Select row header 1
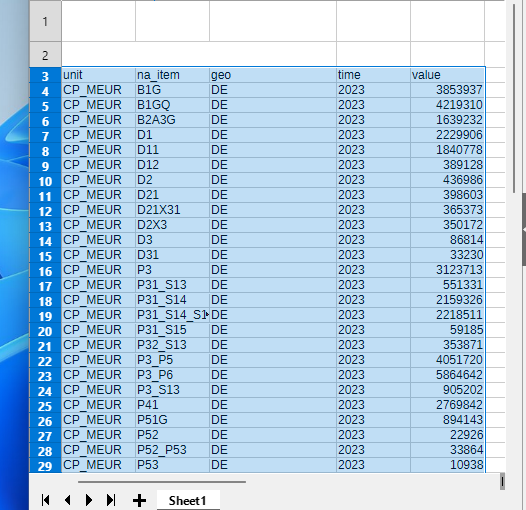This screenshot has height=510, width=526. [45, 22]
